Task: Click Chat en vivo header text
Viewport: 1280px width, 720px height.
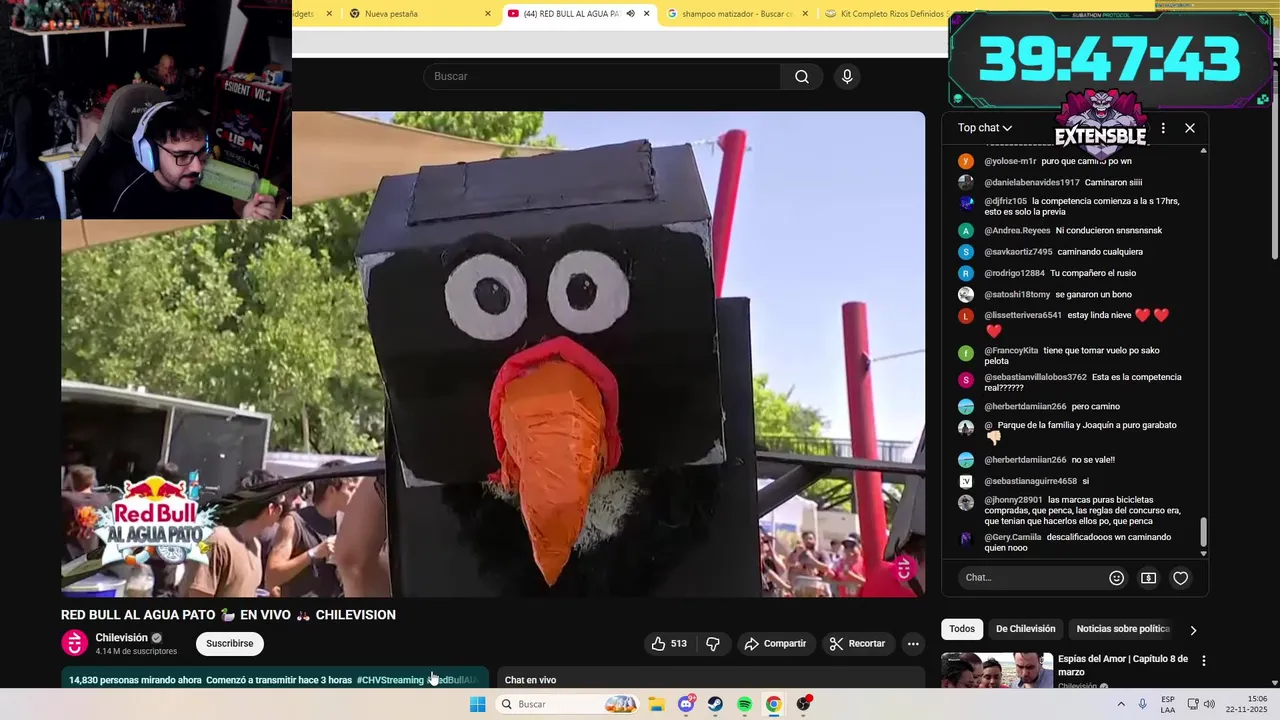Action: tap(530, 680)
